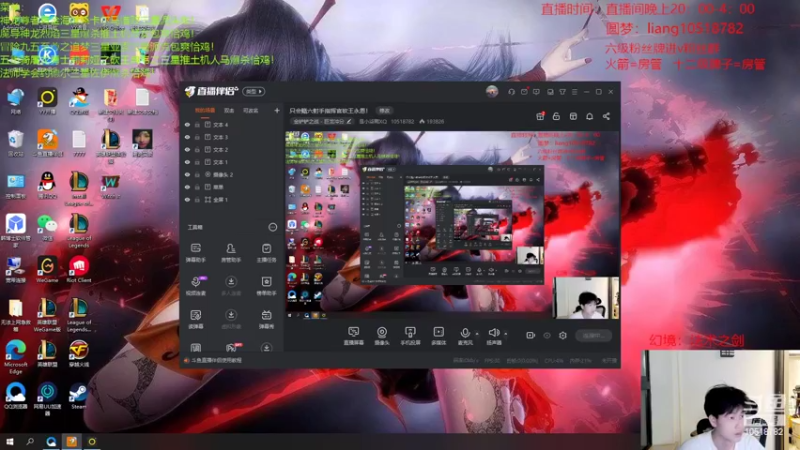Add a new scene with plus icon

(277, 110)
